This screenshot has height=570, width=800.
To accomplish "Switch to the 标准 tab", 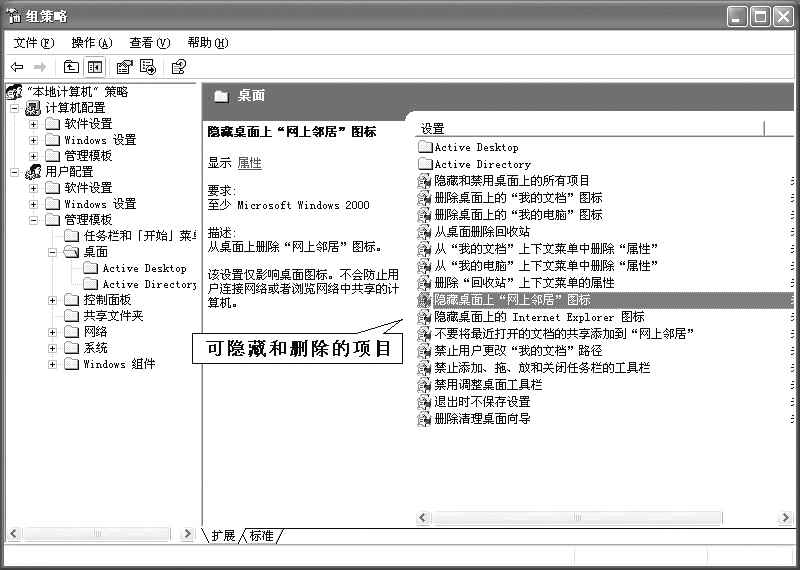I will 261,536.
